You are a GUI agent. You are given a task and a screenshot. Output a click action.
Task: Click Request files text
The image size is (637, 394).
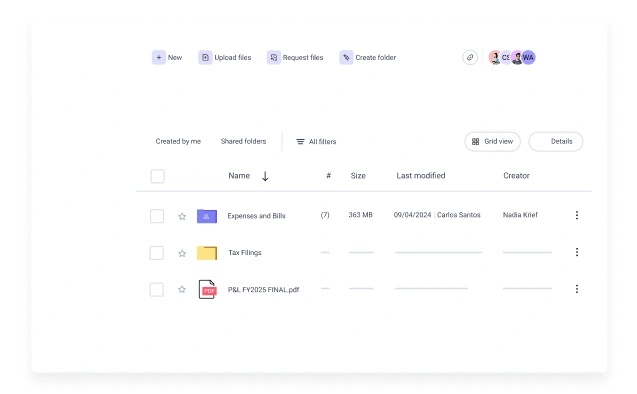click(x=303, y=58)
